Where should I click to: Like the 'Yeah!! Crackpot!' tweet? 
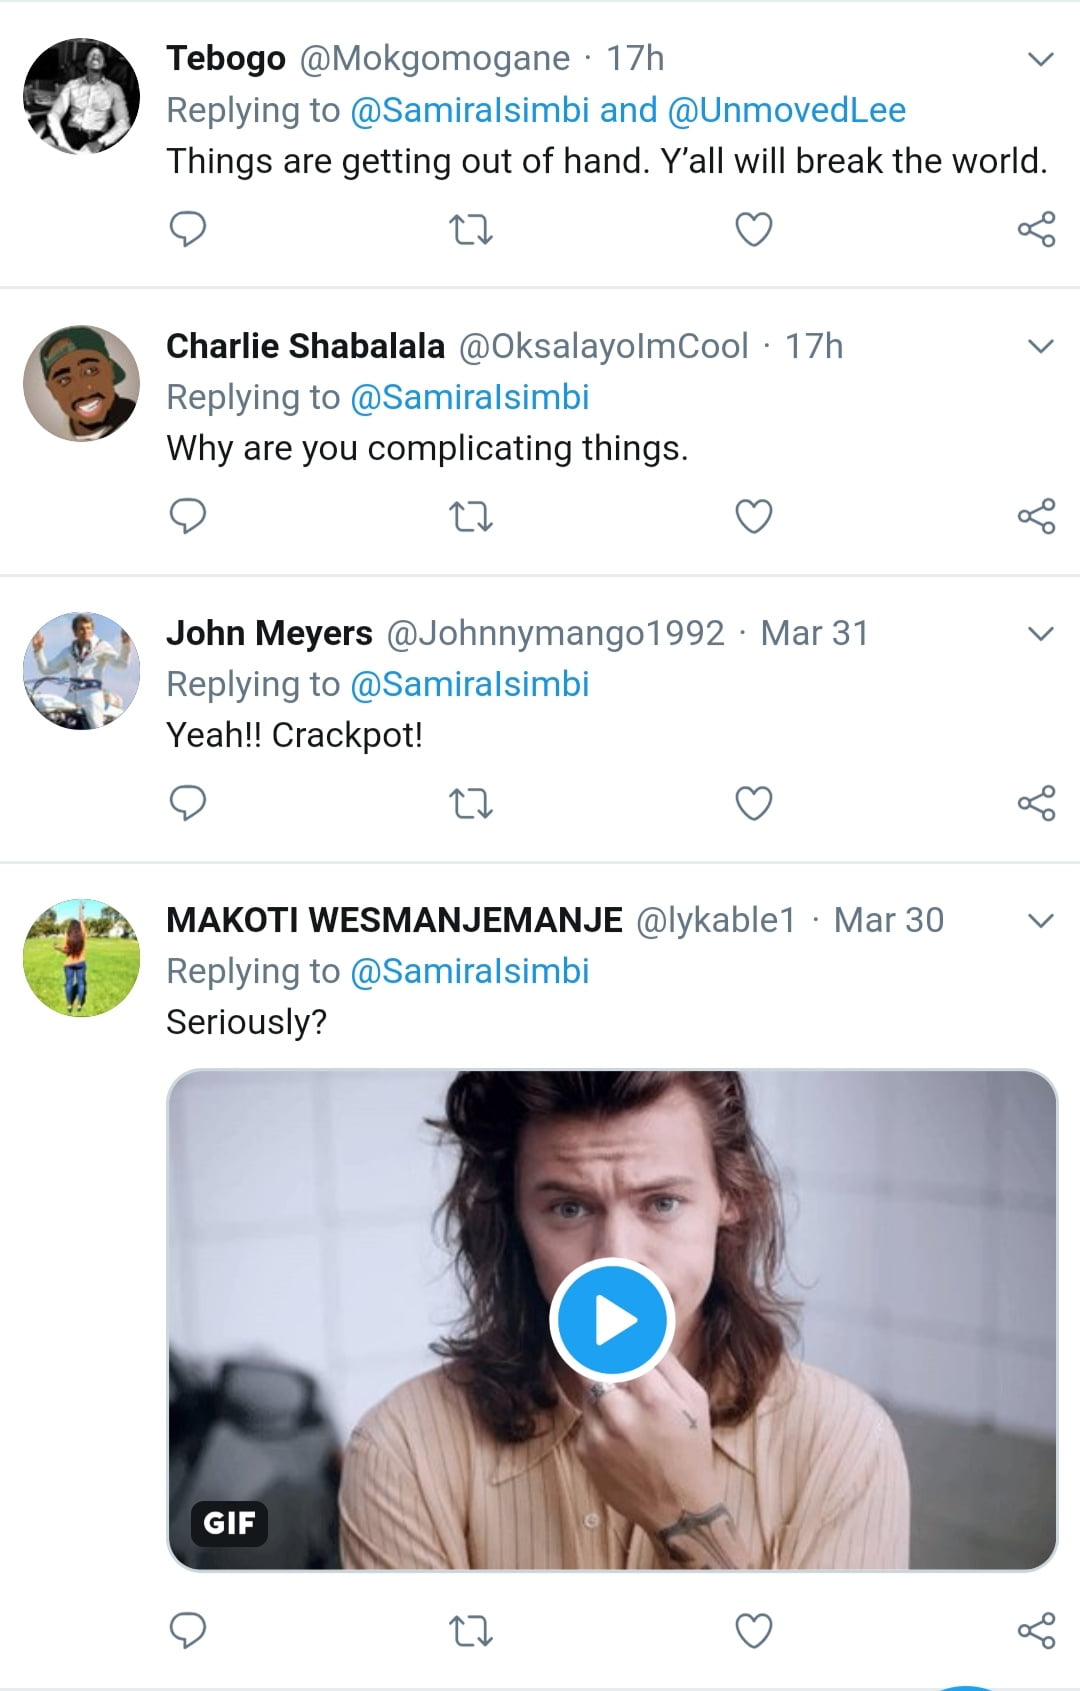pyautogui.click(x=753, y=803)
